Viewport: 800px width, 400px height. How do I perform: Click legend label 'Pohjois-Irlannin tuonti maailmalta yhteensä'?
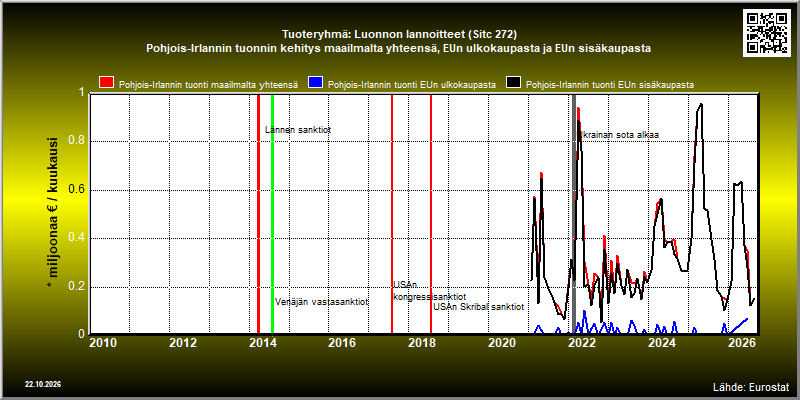pos(208,85)
